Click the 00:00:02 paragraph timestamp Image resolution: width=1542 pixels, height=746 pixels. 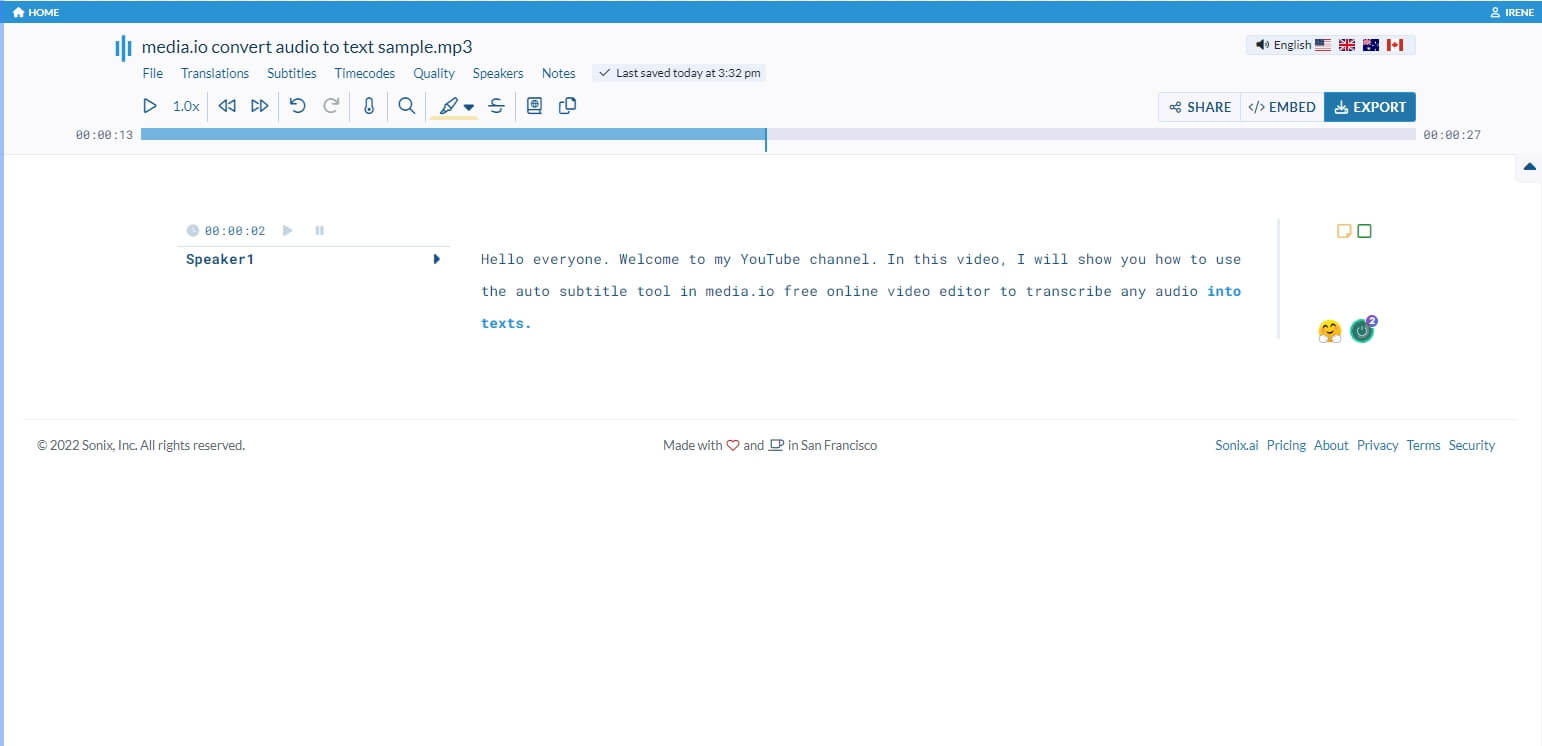pyautogui.click(x=235, y=231)
